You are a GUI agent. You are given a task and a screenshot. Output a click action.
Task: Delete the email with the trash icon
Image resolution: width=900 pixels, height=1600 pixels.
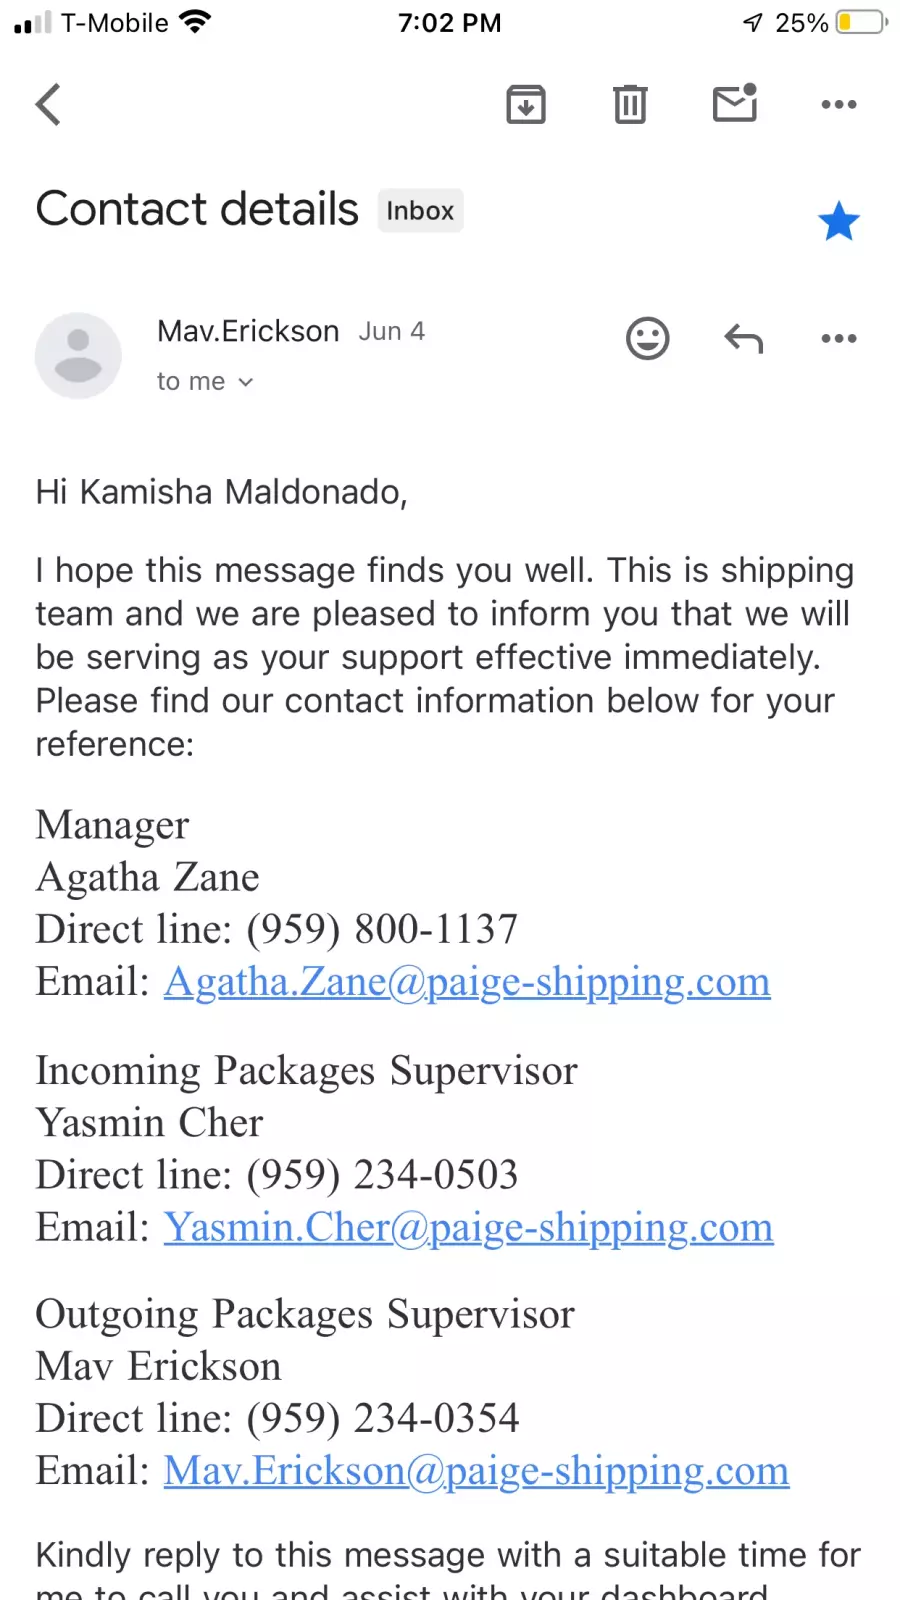(630, 104)
